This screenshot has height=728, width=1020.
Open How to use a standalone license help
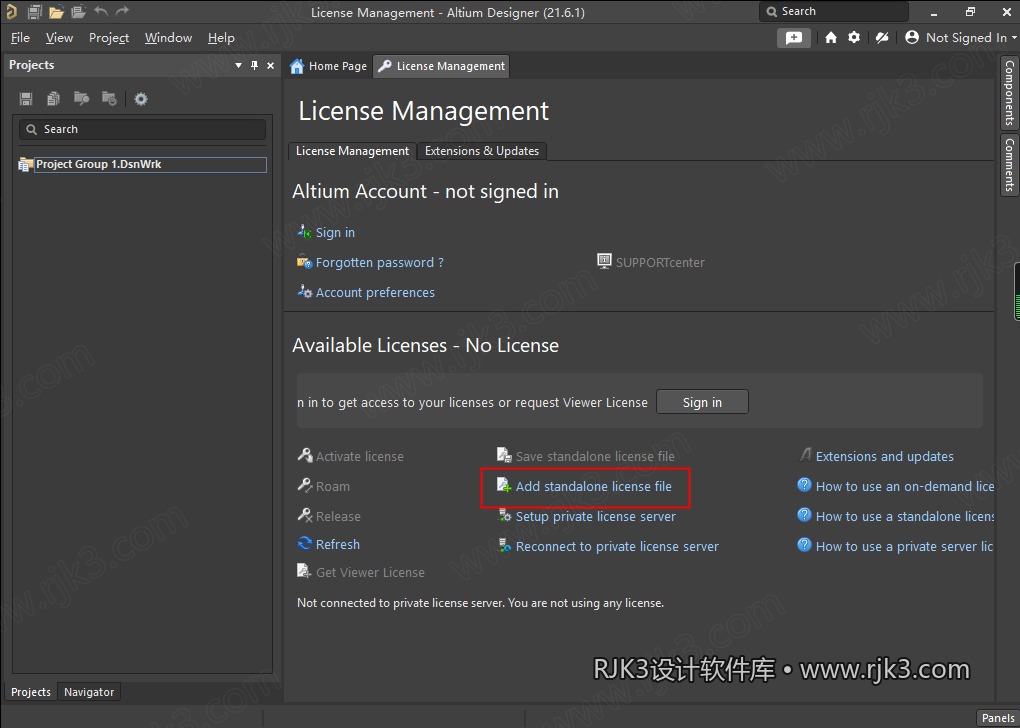[x=904, y=517]
